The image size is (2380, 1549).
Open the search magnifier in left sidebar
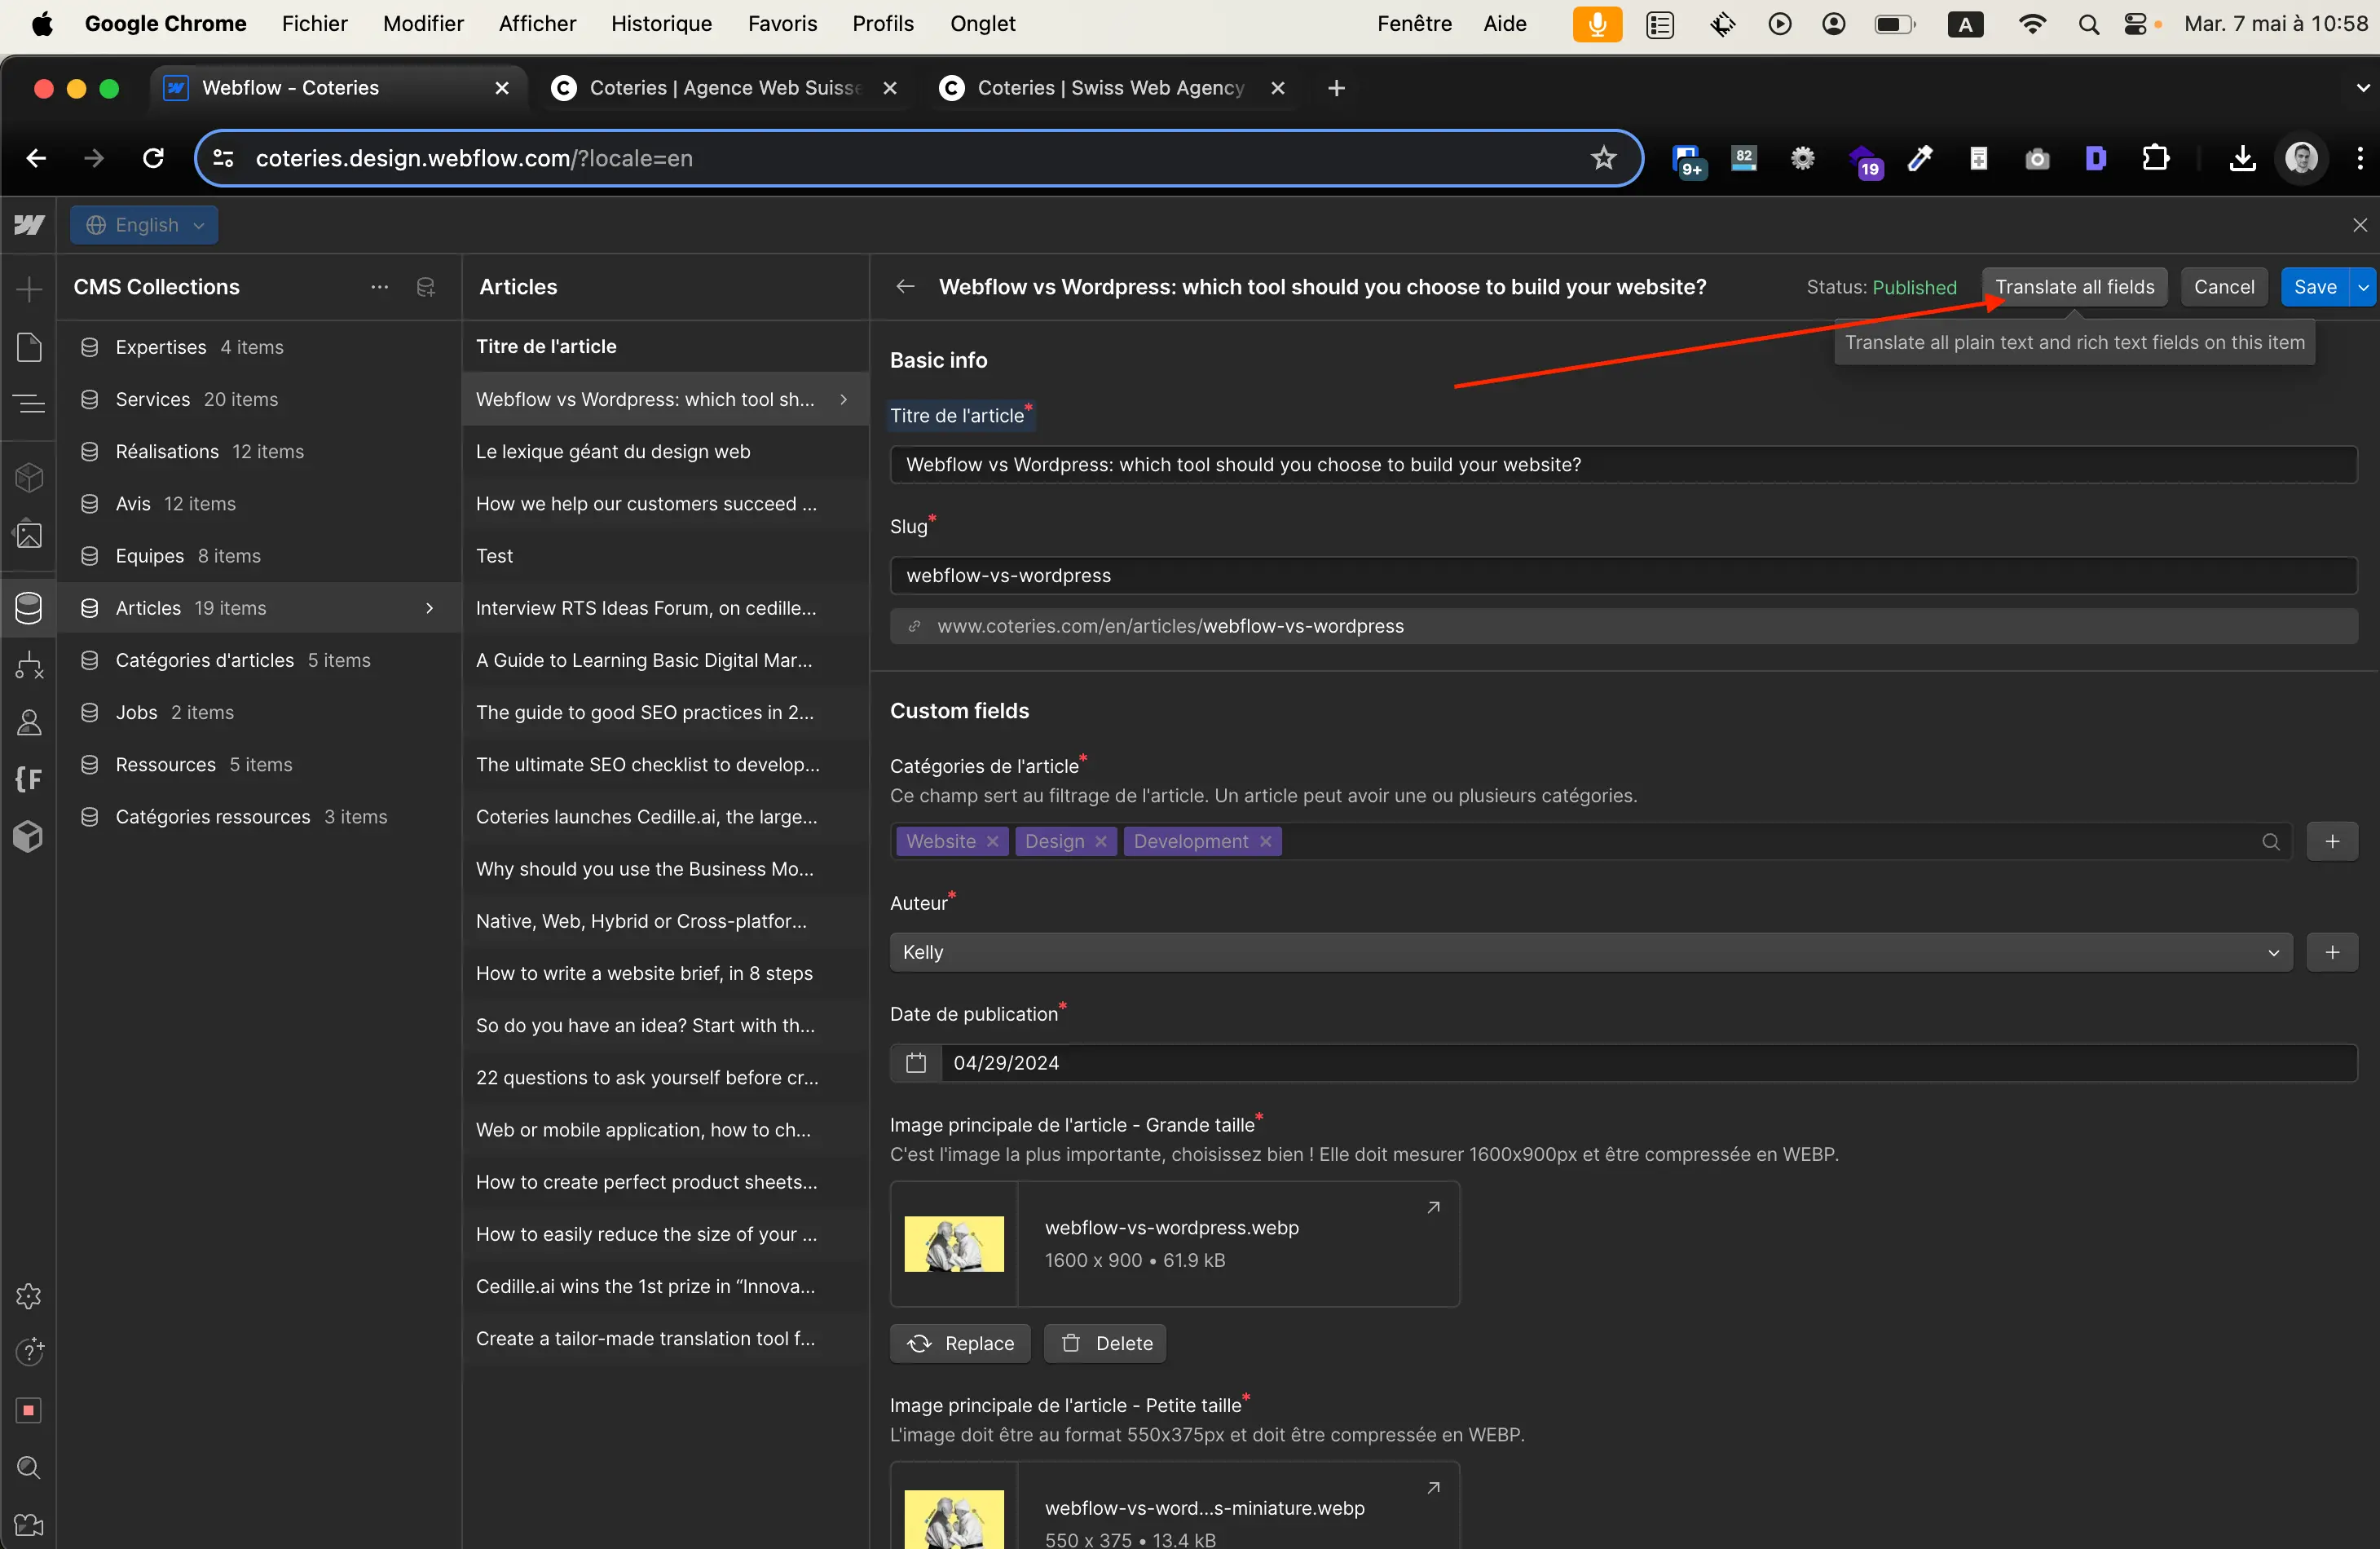click(29, 1467)
